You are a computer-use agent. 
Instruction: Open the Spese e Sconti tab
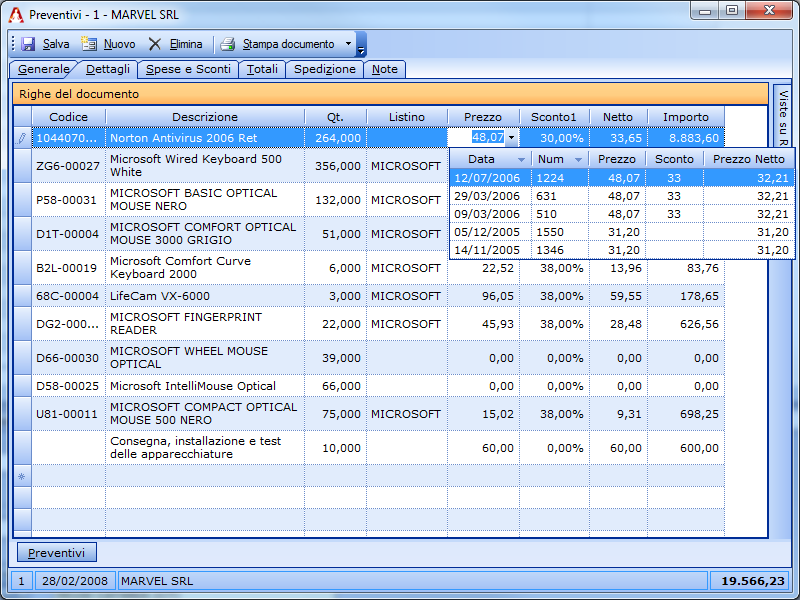(188, 69)
